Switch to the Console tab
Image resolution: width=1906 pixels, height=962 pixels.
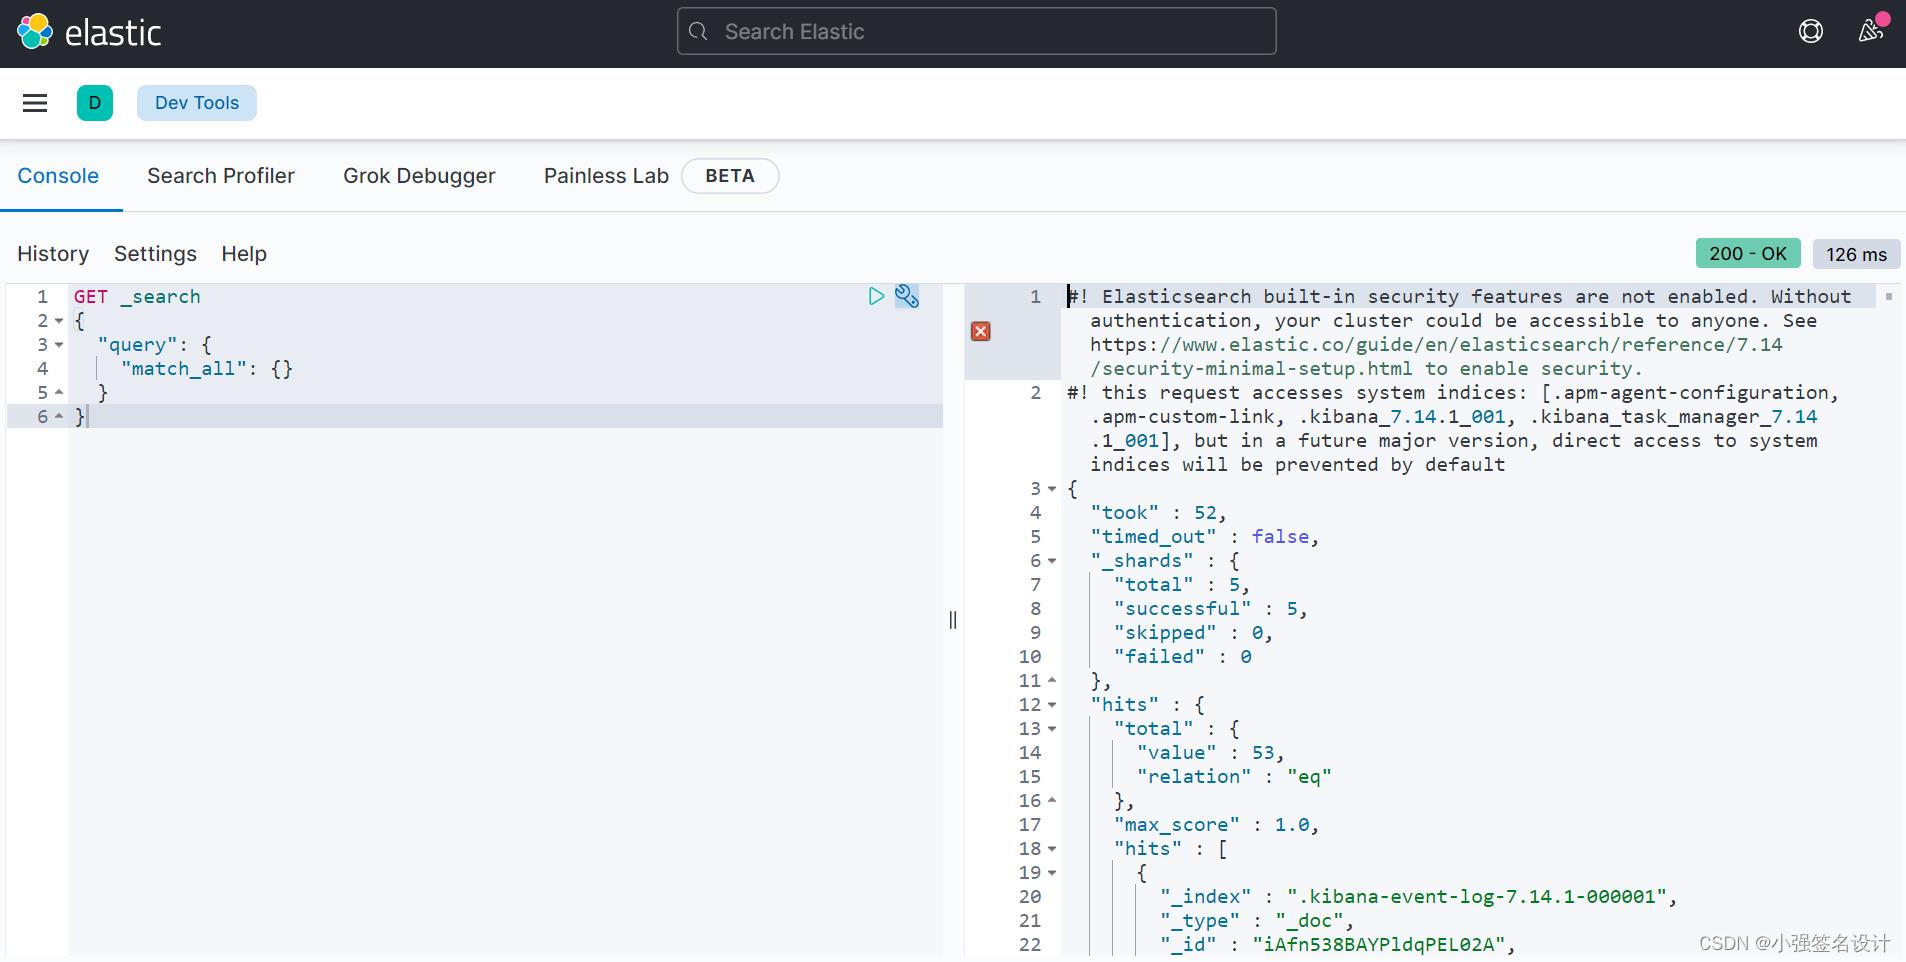pos(58,176)
